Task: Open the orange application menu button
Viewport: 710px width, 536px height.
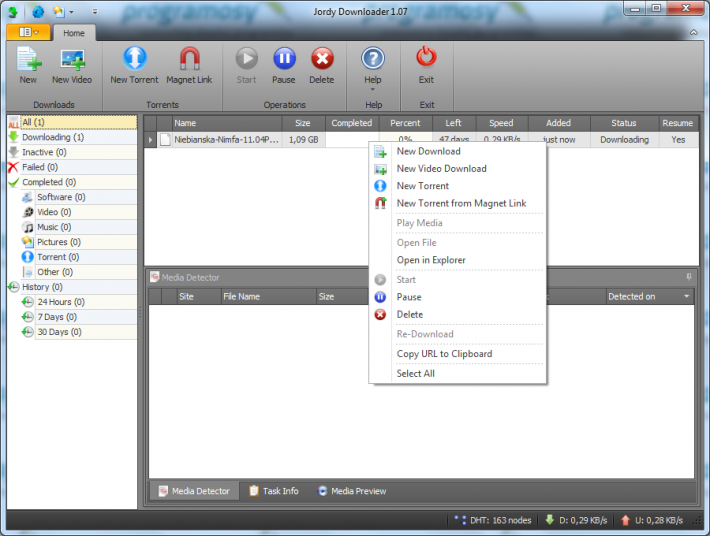Action: click(29, 32)
